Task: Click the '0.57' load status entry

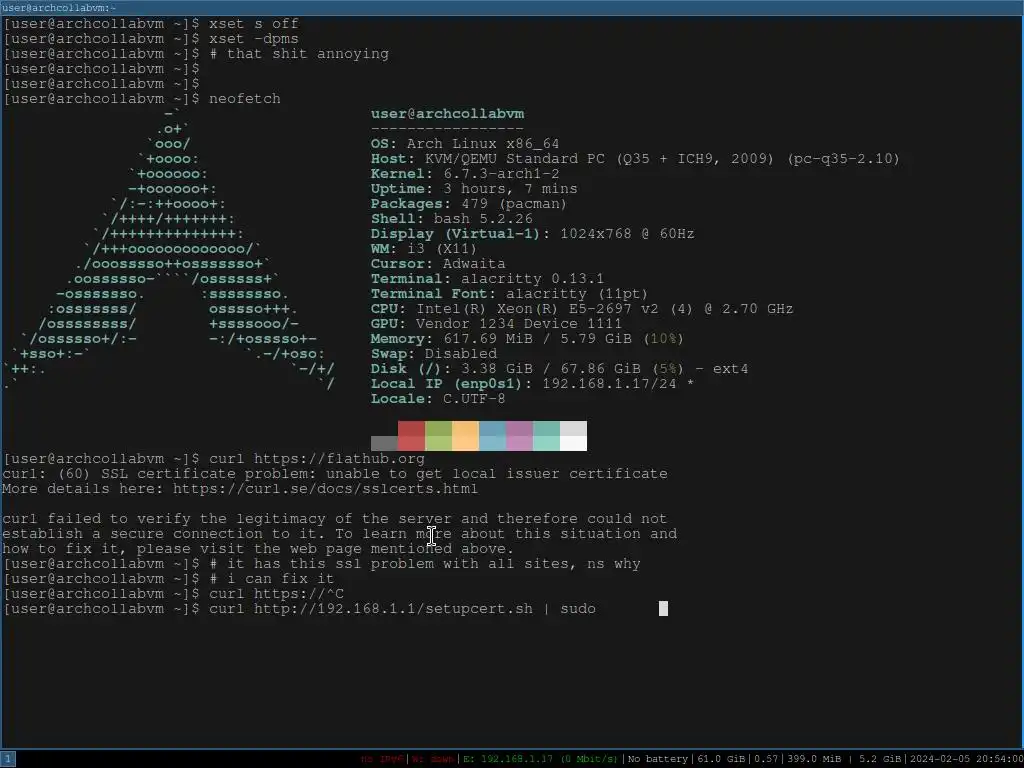Action: (x=766, y=759)
